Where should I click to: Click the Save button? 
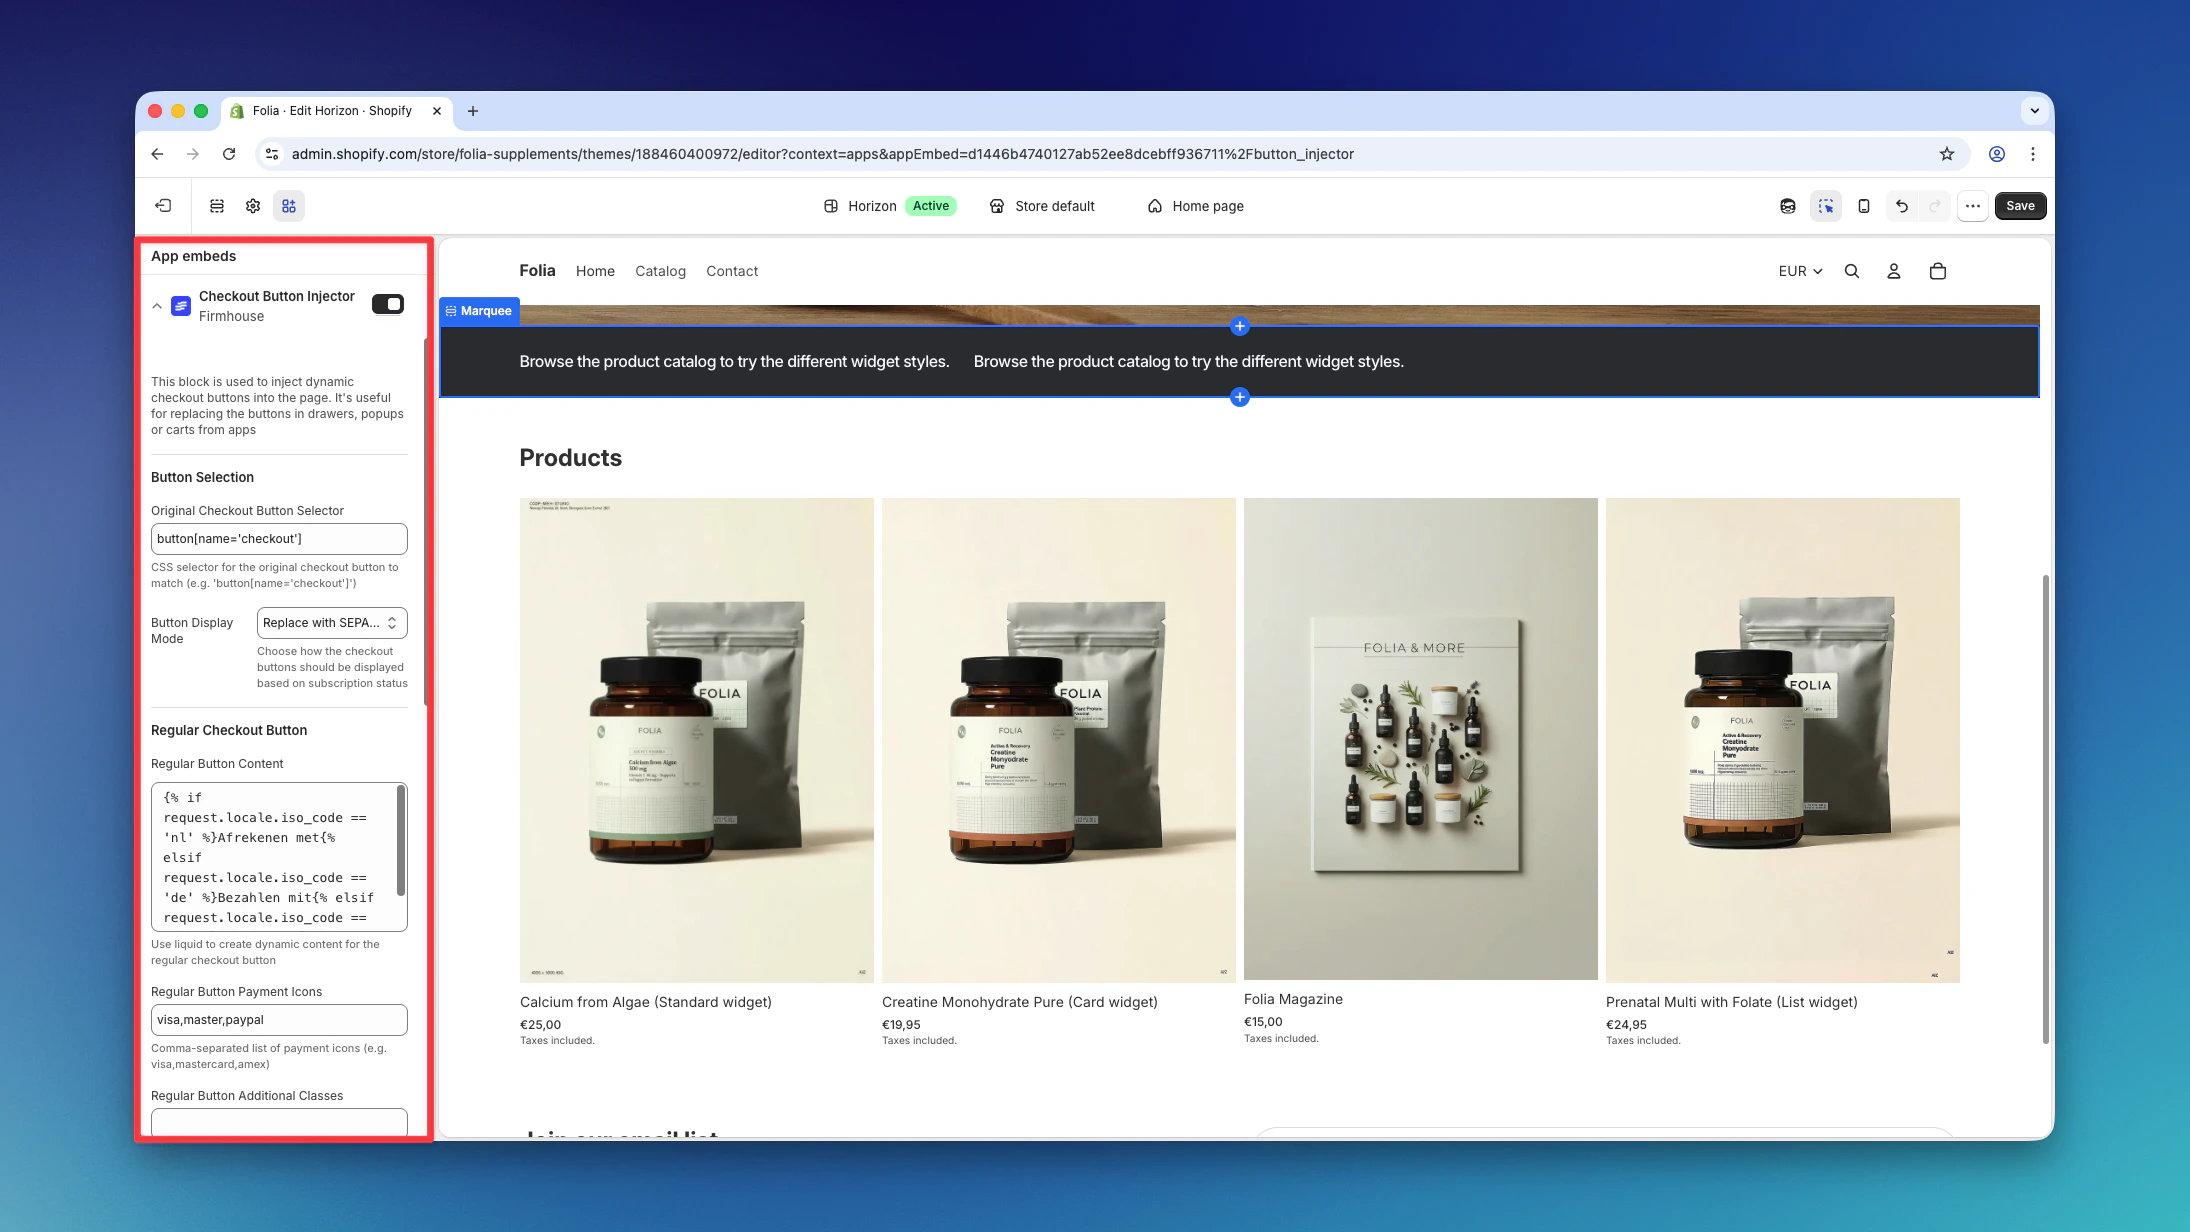(2020, 206)
